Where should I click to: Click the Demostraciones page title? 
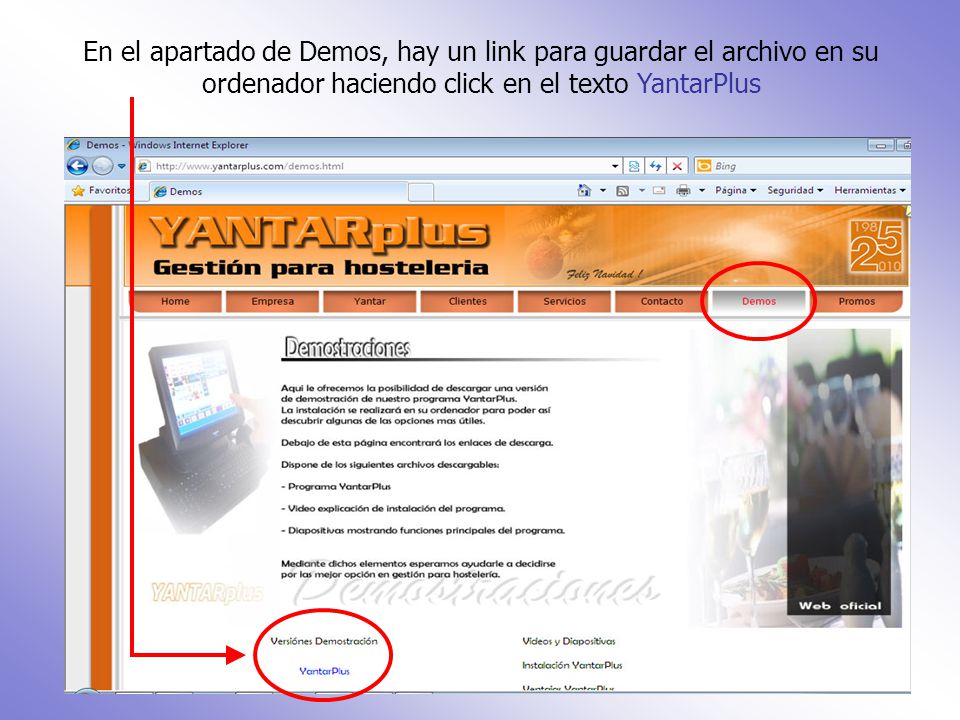(347, 347)
